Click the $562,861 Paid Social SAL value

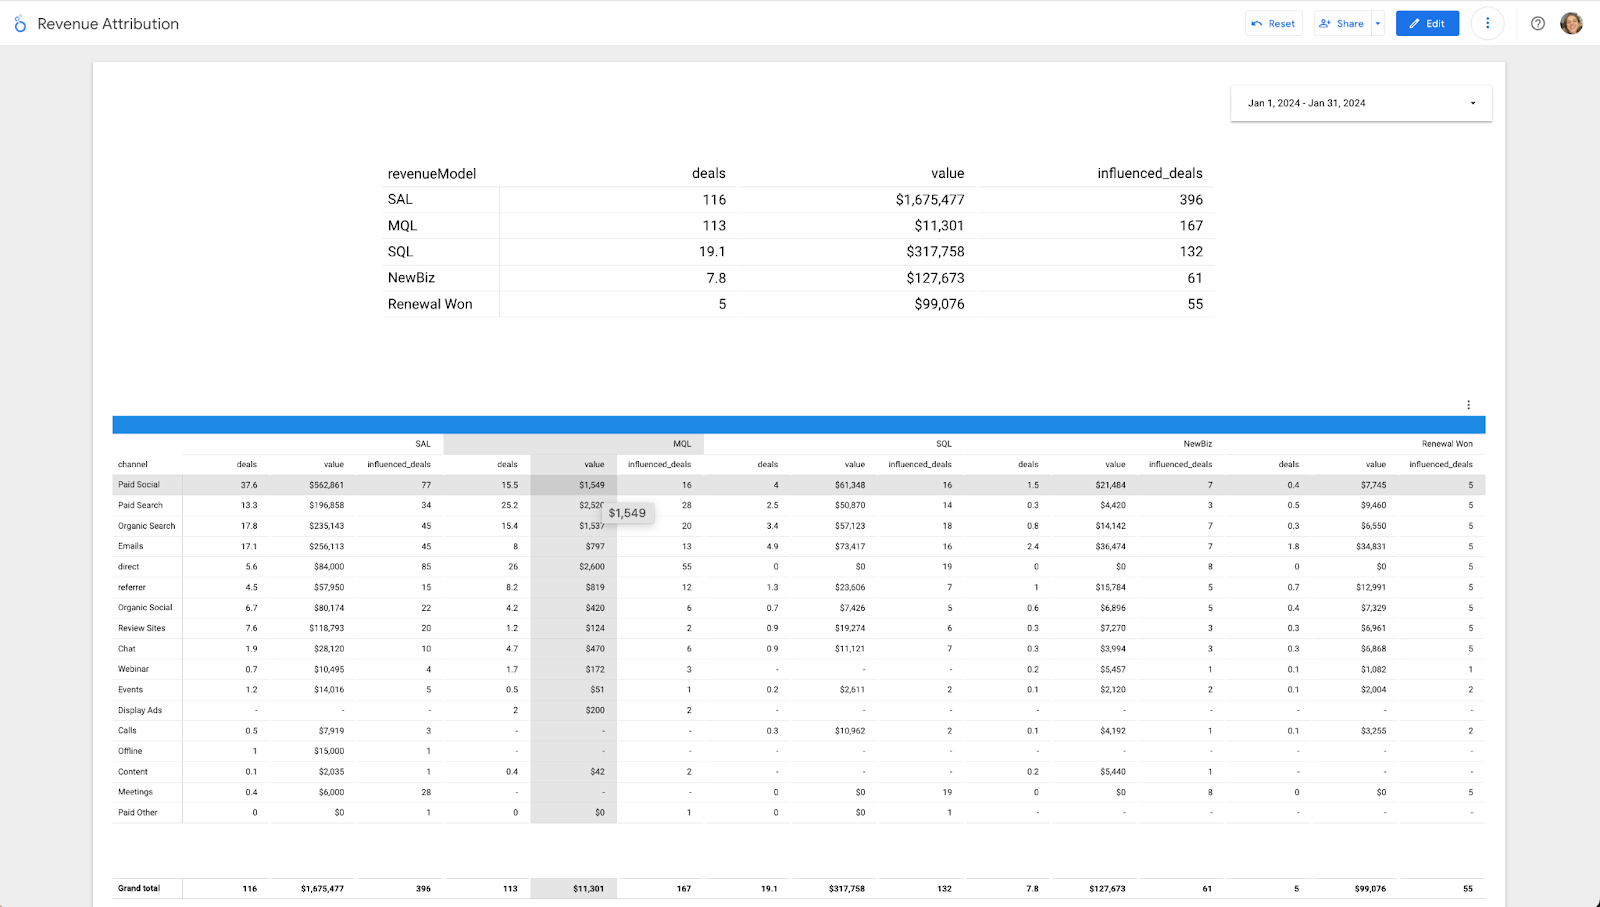point(326,485)
